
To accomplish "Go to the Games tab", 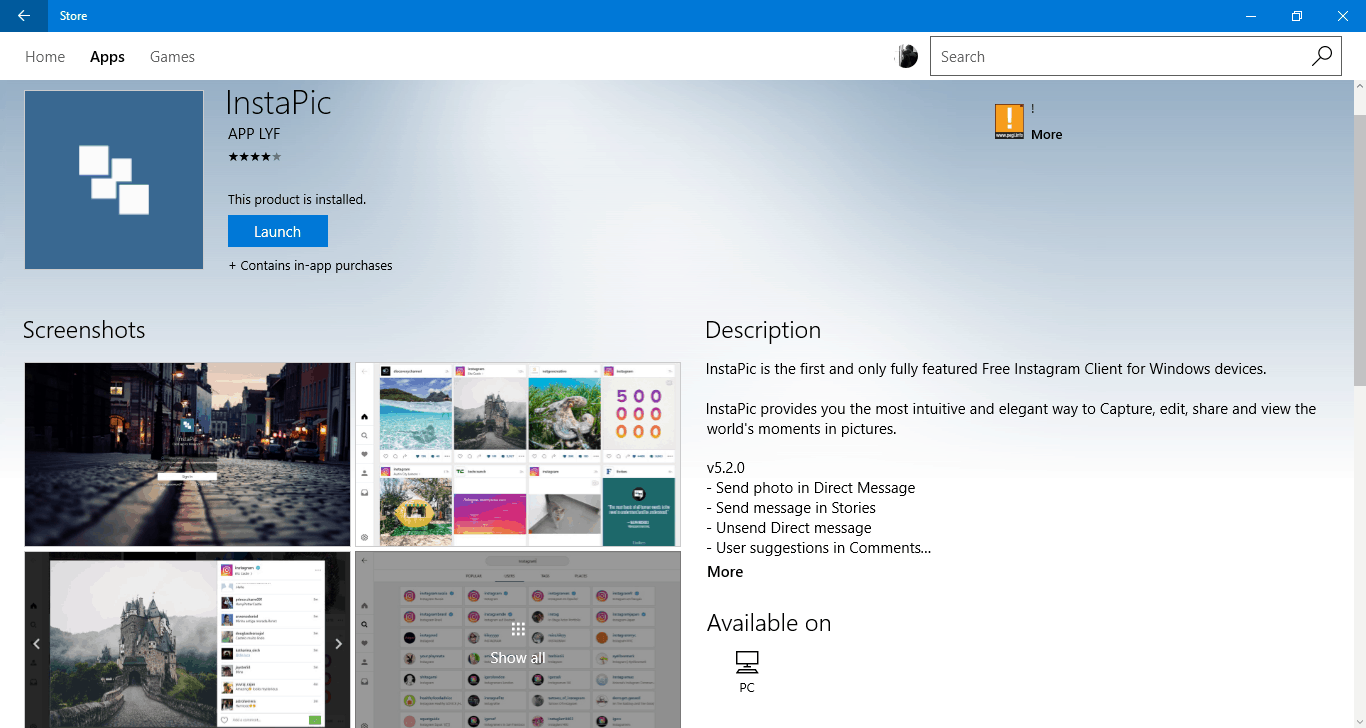I will [x=172, y=57].
